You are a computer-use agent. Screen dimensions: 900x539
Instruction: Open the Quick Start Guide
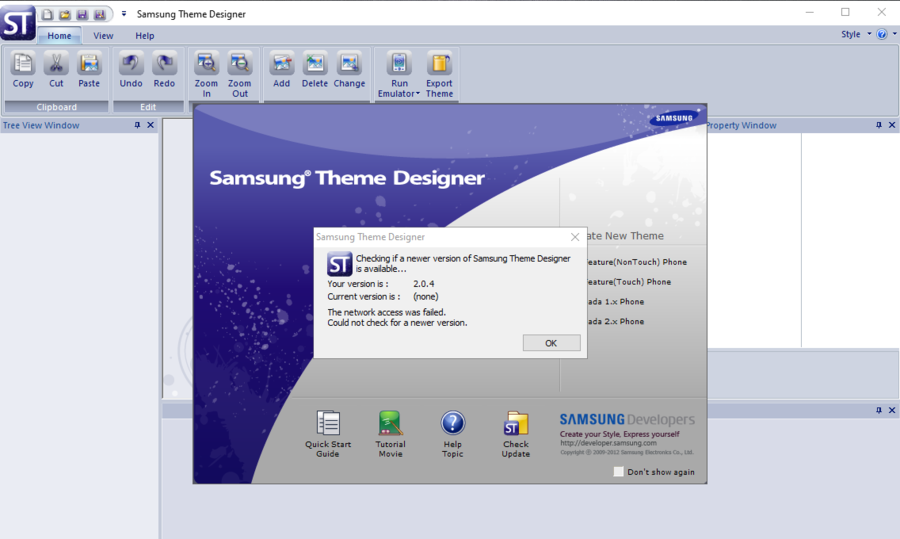[328, 434]
